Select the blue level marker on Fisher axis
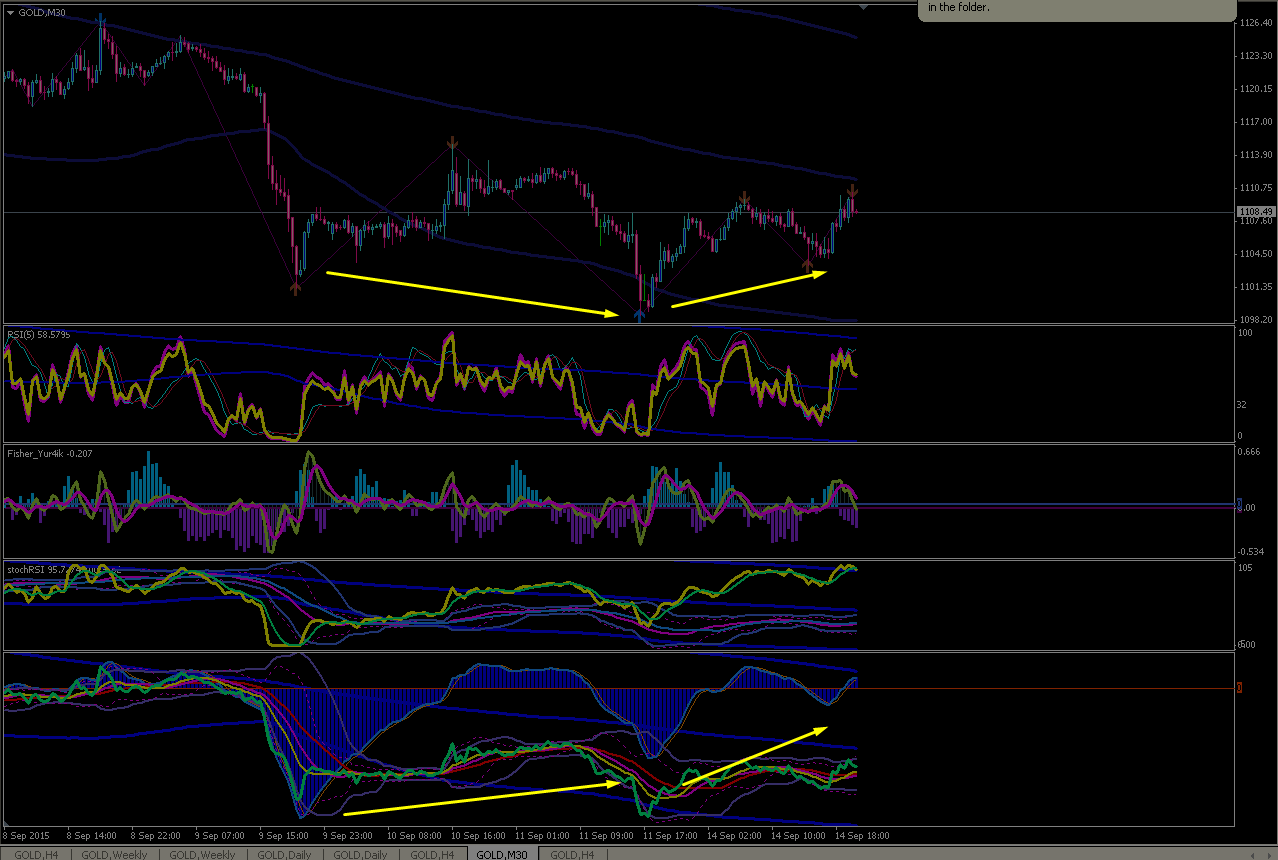 [x=1240, y=504]
